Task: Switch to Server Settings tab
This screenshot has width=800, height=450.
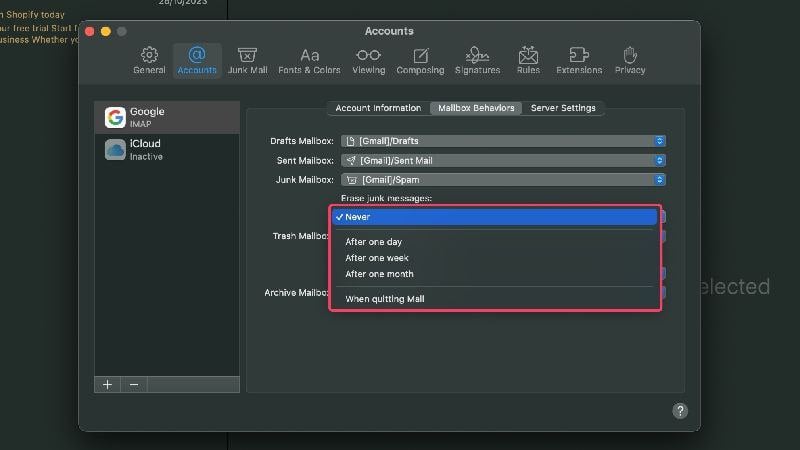Action: point(563,108)
